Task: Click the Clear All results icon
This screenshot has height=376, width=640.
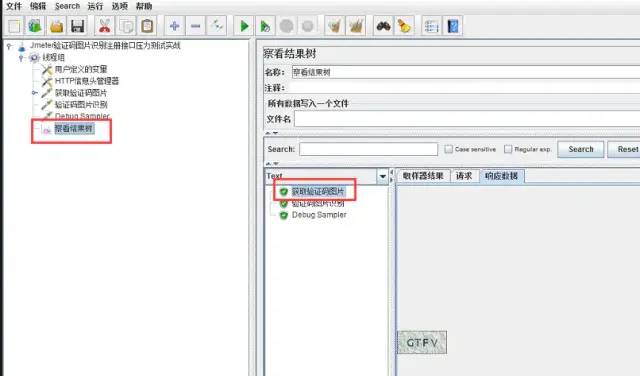Action: pyautogui.click(x=356, y=26)
